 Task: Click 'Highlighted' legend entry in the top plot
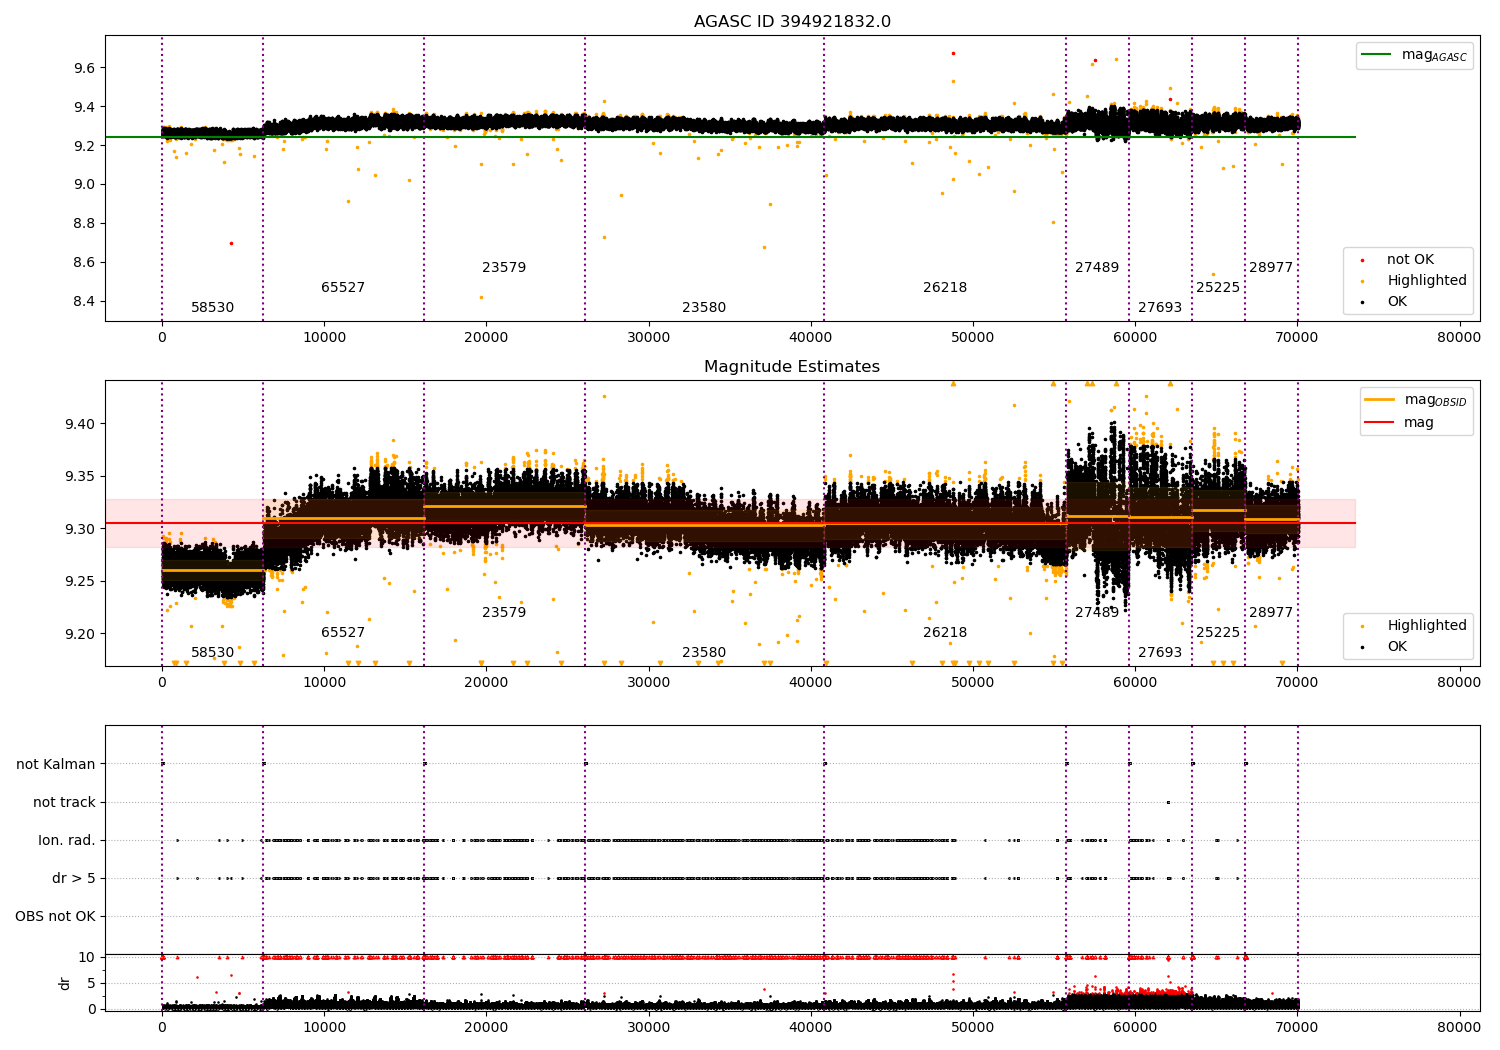click(1410, 281)
